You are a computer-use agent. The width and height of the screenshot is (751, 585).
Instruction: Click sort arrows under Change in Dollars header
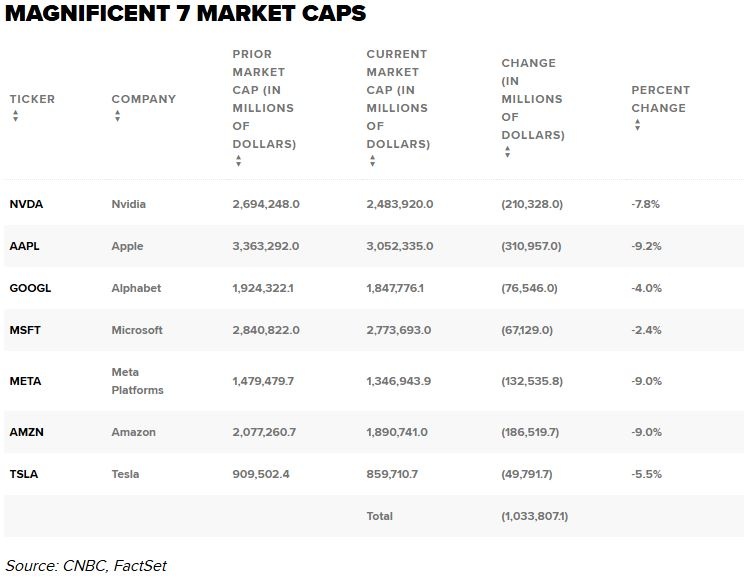[507, 152]
